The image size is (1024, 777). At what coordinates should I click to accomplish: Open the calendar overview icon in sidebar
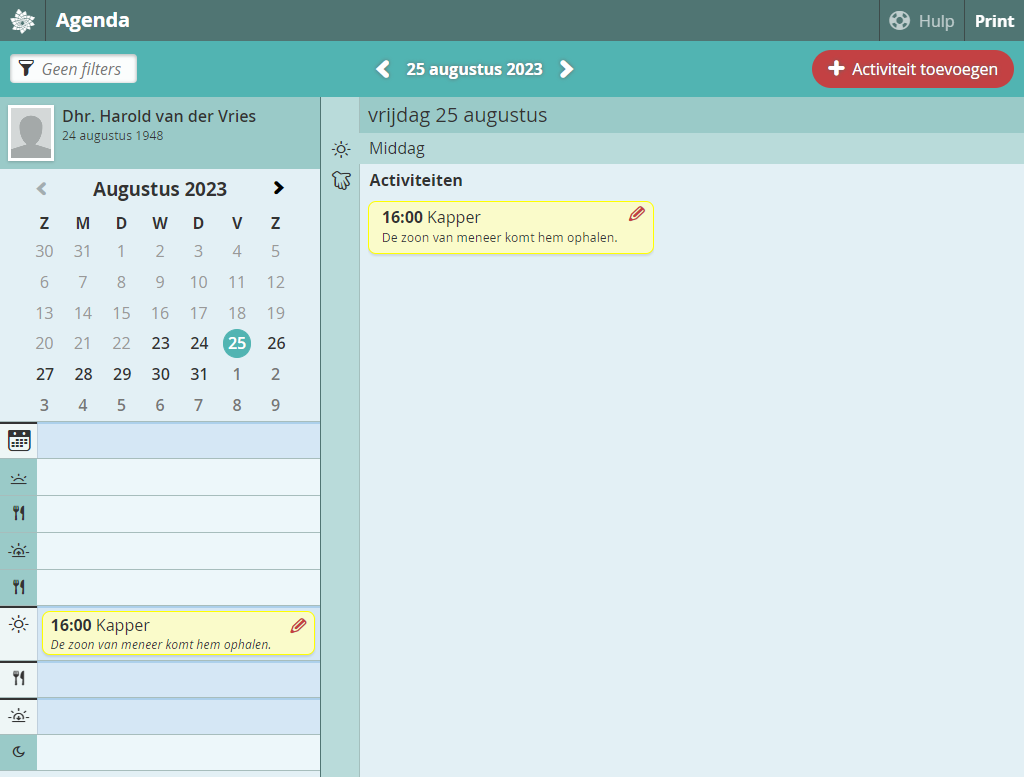(19, 440)
